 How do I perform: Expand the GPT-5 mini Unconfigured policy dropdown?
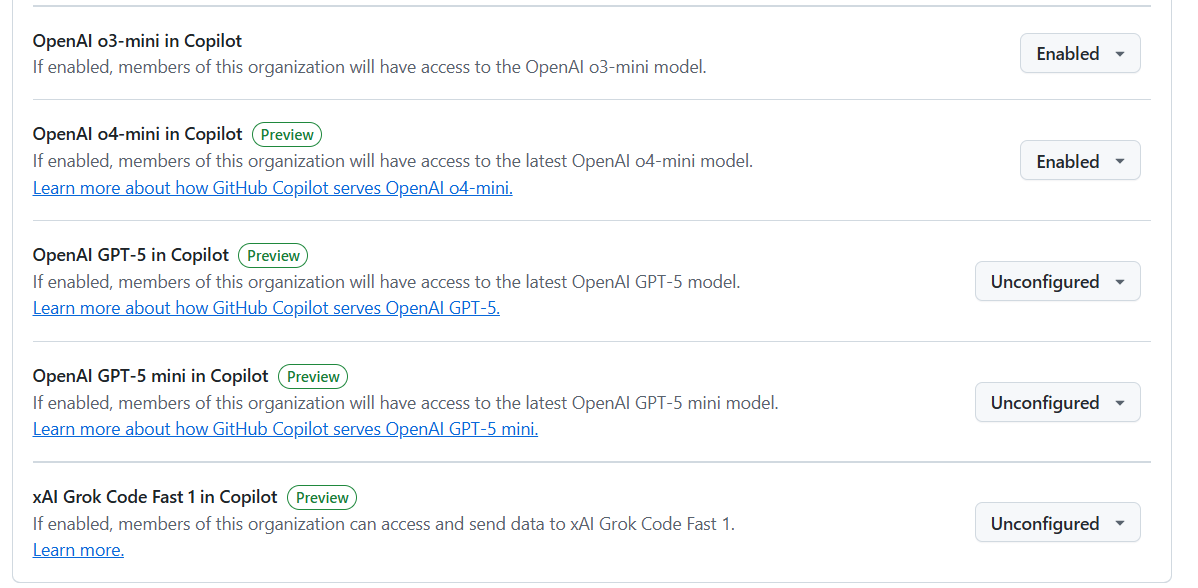(x=1057, y=402)
